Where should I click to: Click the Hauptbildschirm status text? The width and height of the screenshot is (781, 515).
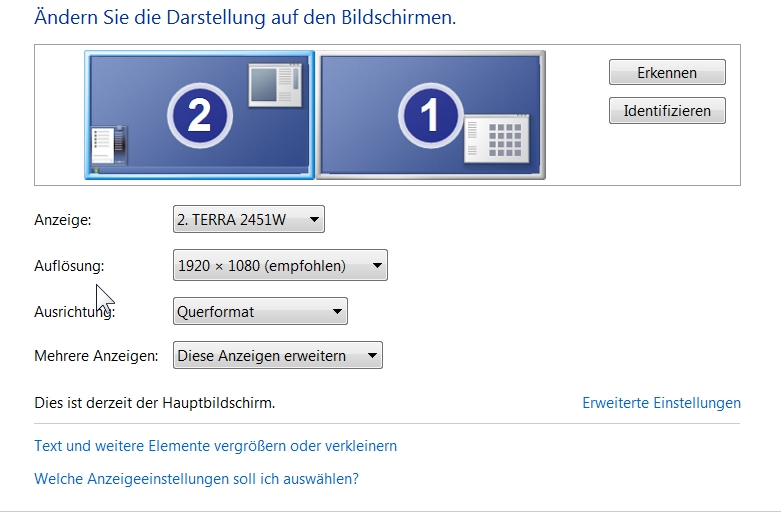(x=154, y=402)
